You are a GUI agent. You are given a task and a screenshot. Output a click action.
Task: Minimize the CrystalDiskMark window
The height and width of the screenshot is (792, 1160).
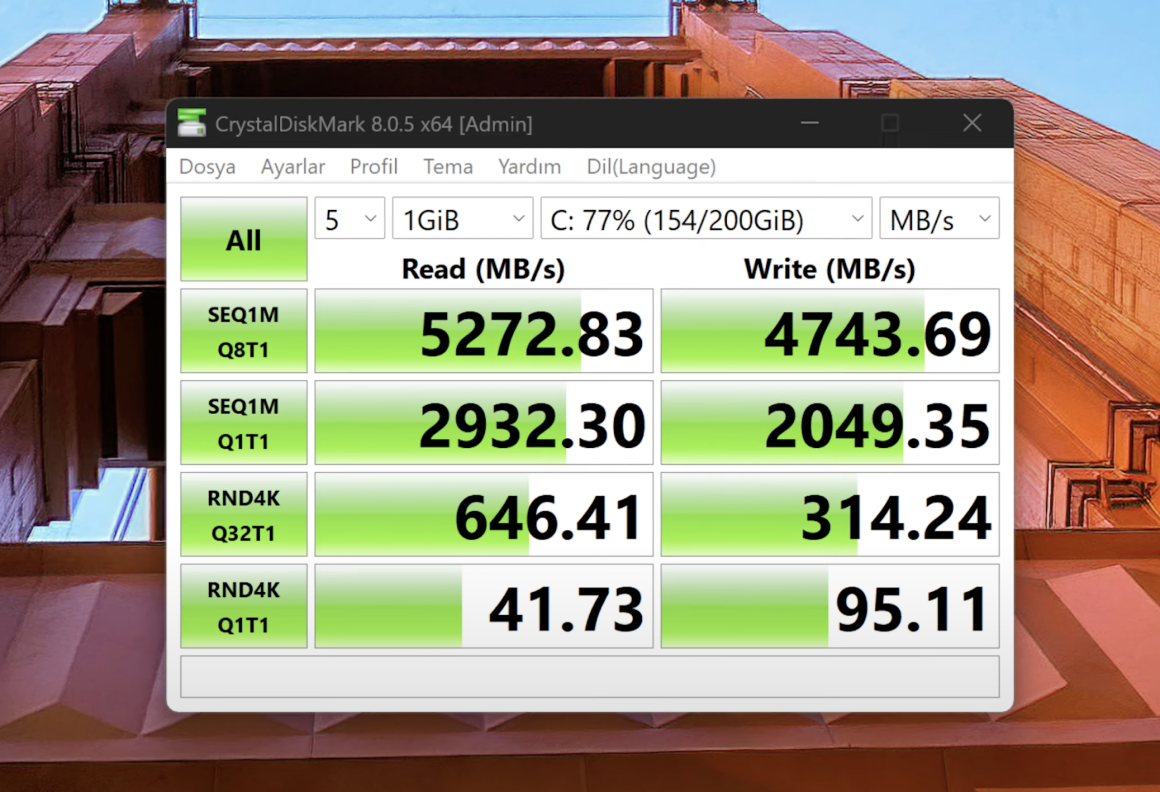pyautogui.click(x=809, y=123)
